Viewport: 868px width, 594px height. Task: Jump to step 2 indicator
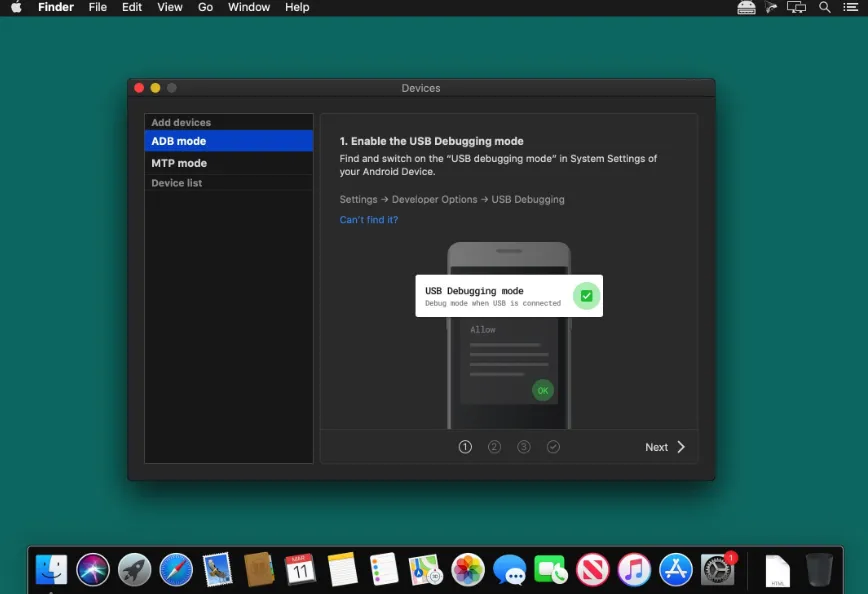point(494,447)
